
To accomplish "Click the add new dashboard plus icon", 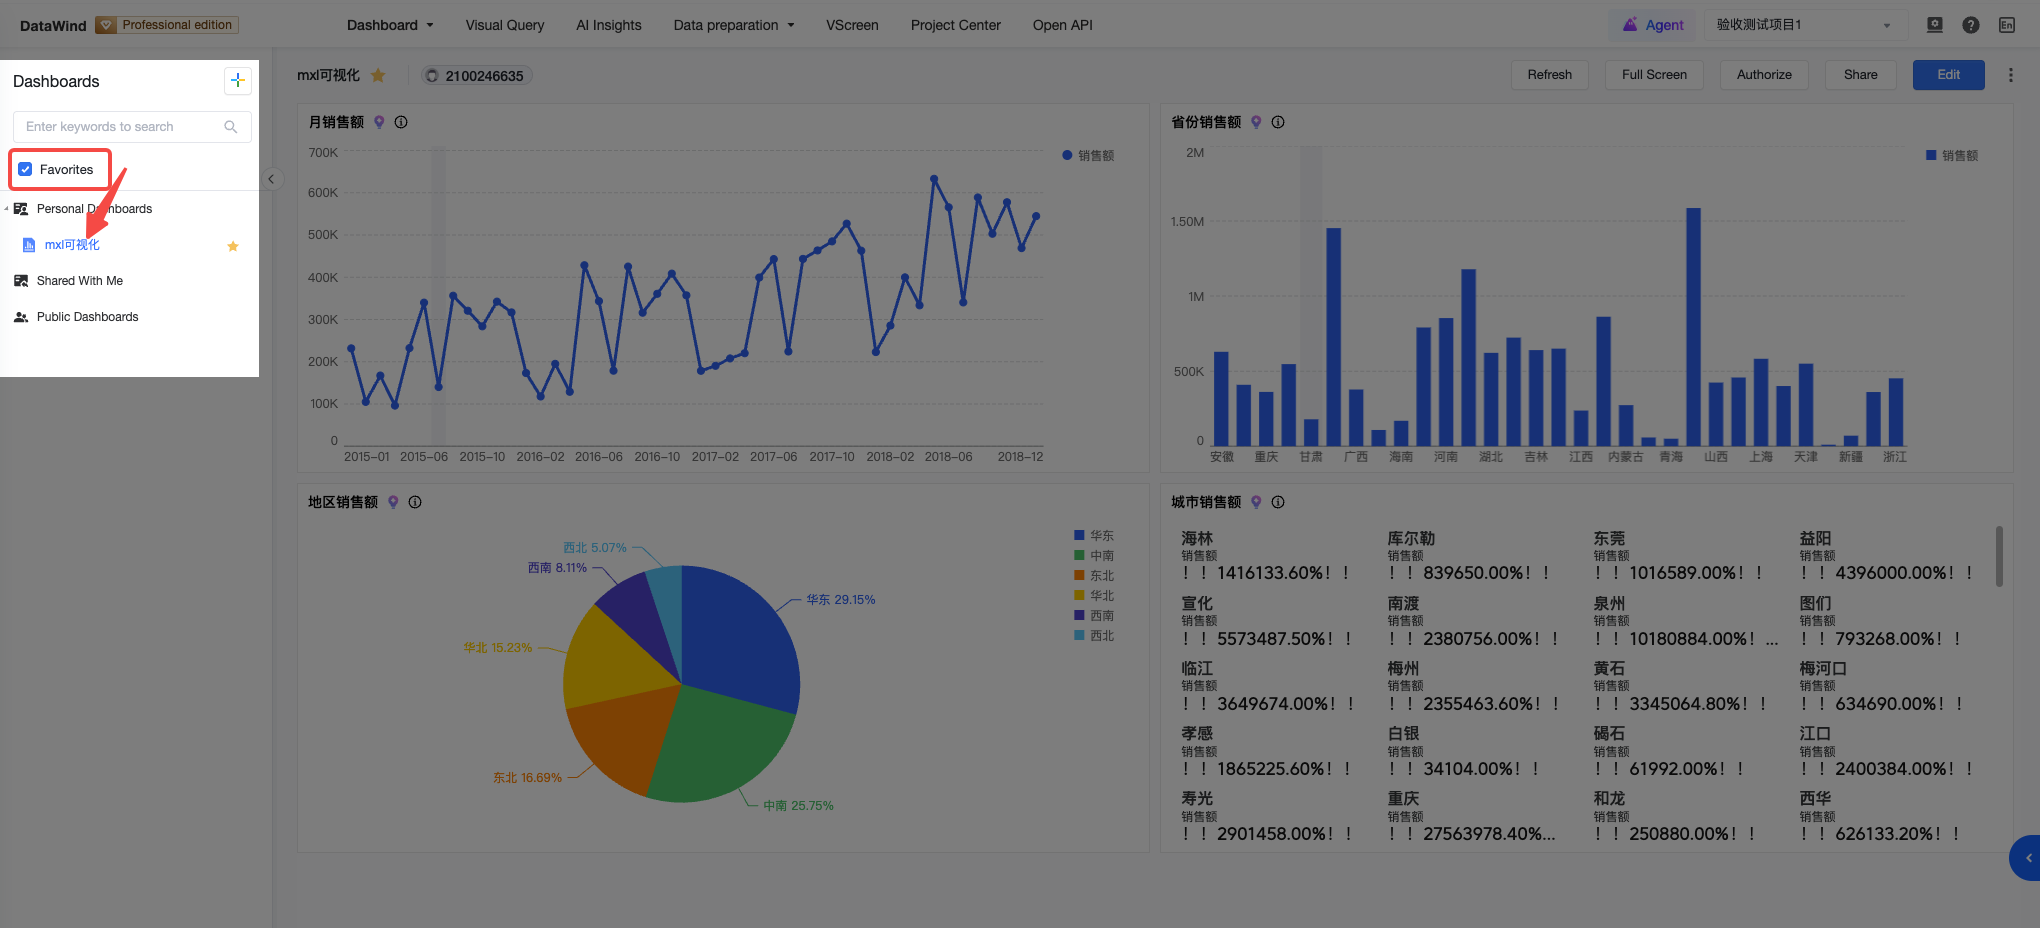I will click(x=237, y=81).
